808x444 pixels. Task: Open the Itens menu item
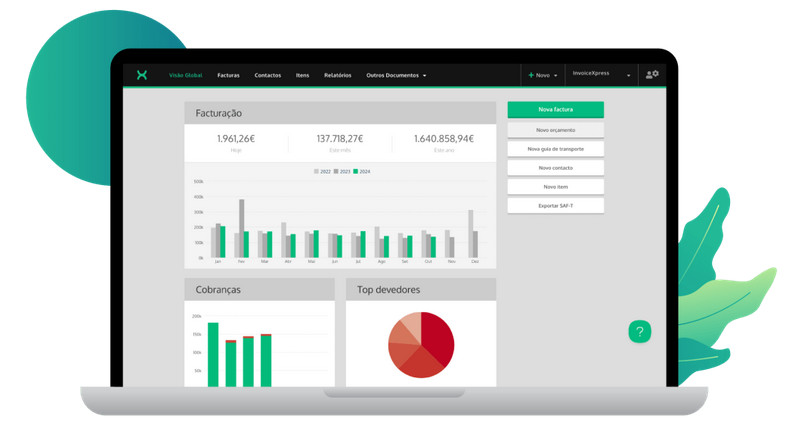tap(302, 75)
